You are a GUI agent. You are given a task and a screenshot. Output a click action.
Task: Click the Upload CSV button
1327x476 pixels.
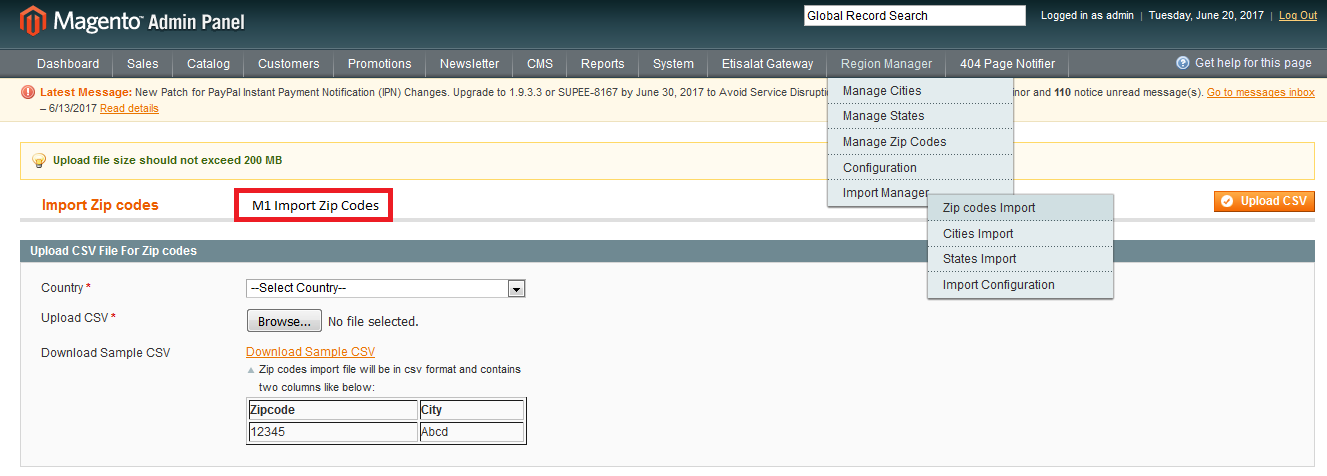[1264, 201]
